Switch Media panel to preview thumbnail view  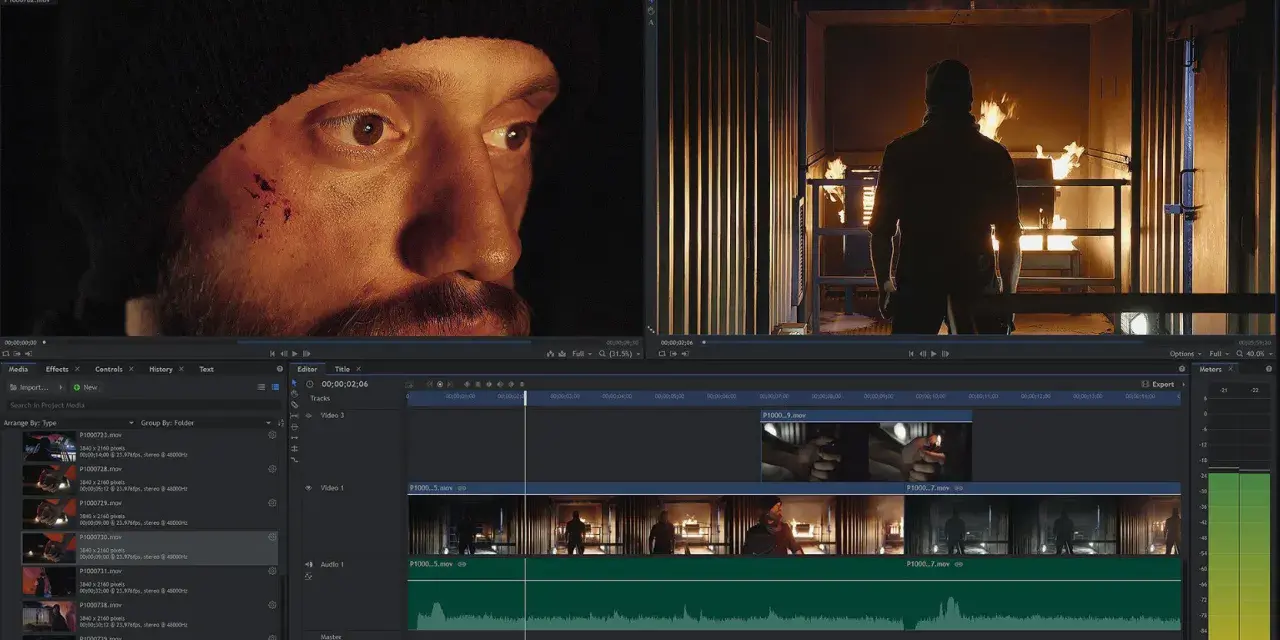click(274, 387)
